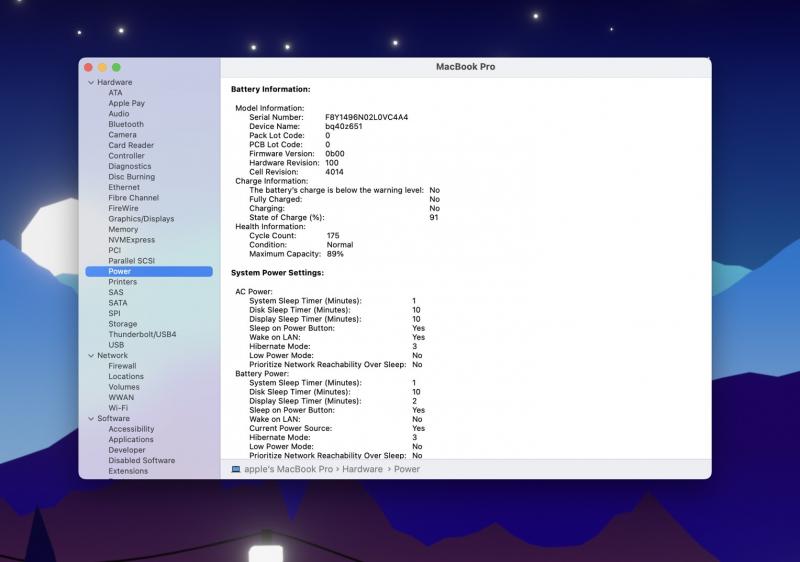Select SAS in the sidebar
Image resolution: width=800 pixels, height=562 pixels.
116,292
